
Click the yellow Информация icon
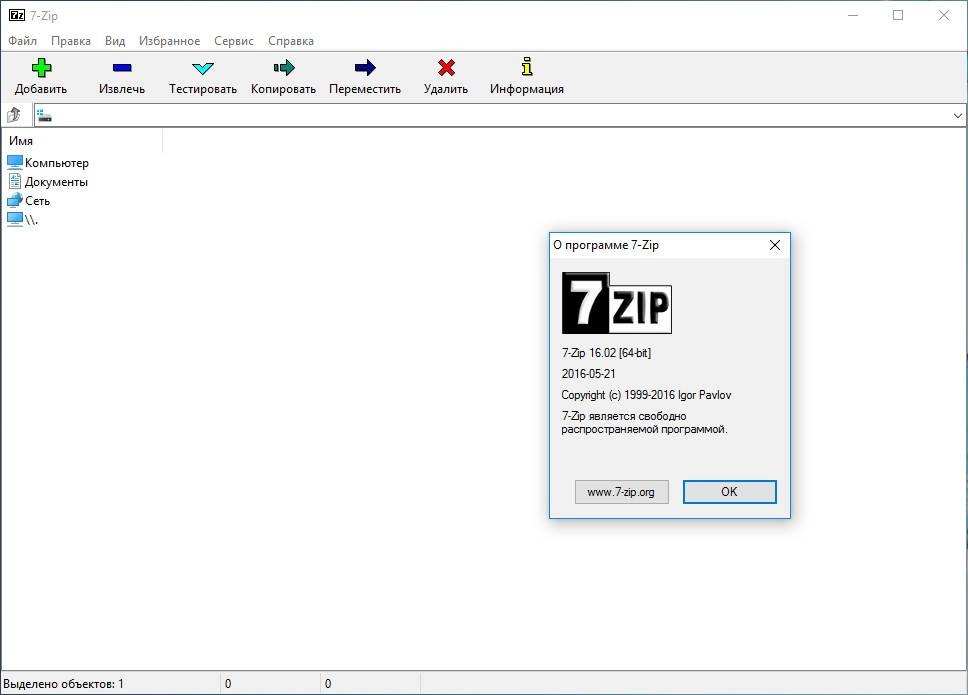[x=527, y=67]
